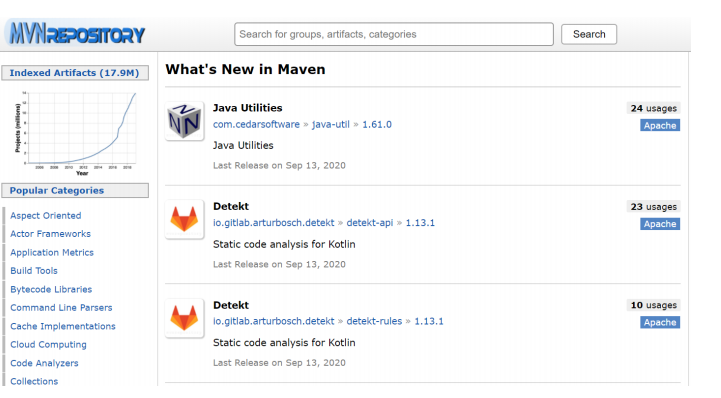Select the detekt-api GitLab fox icon
721x398 pixels.
click(184, 219)
